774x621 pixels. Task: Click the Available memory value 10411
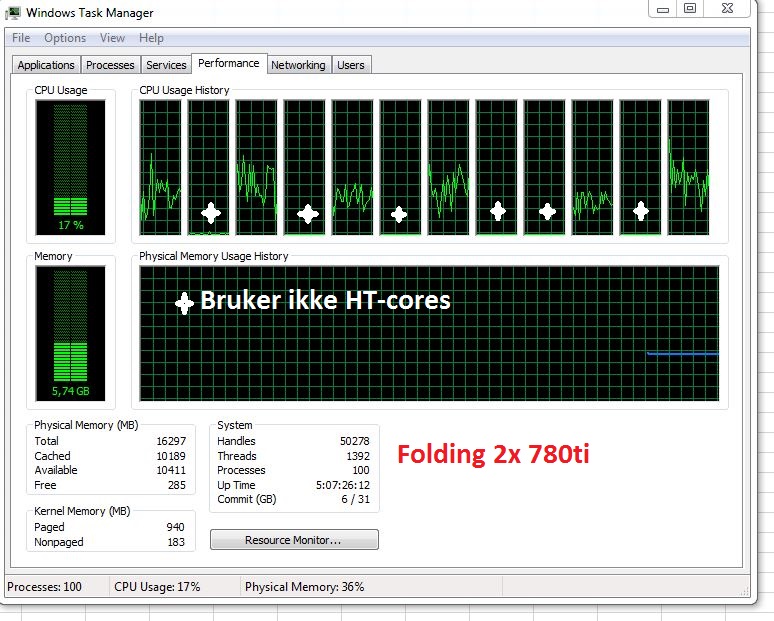click(x=171, y=470)
